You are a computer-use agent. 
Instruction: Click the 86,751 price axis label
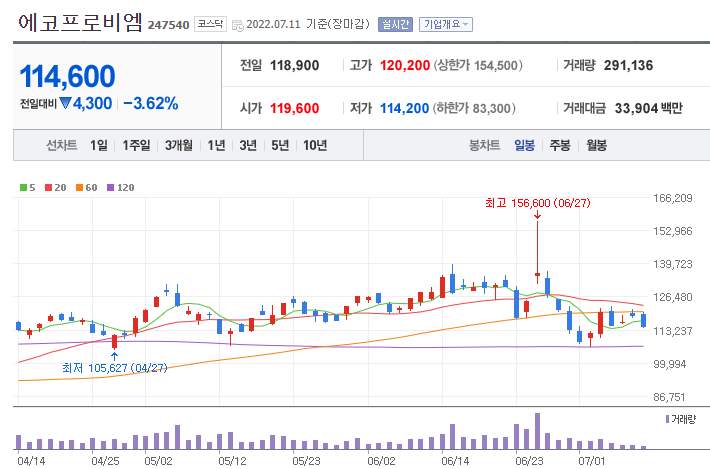pos(669,397)
